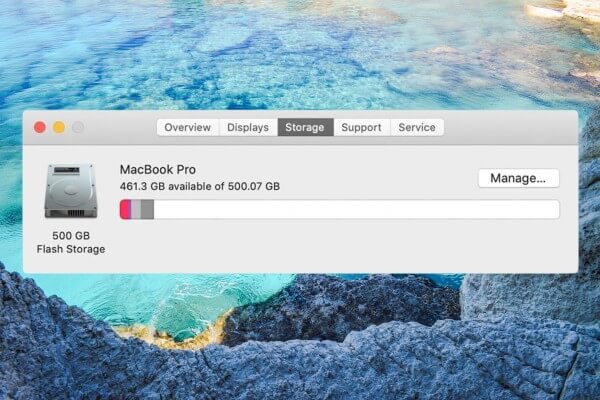Click the "Flash Storage" label
The width and height of the screenshot is (600, 400).
tap(71, 249)
